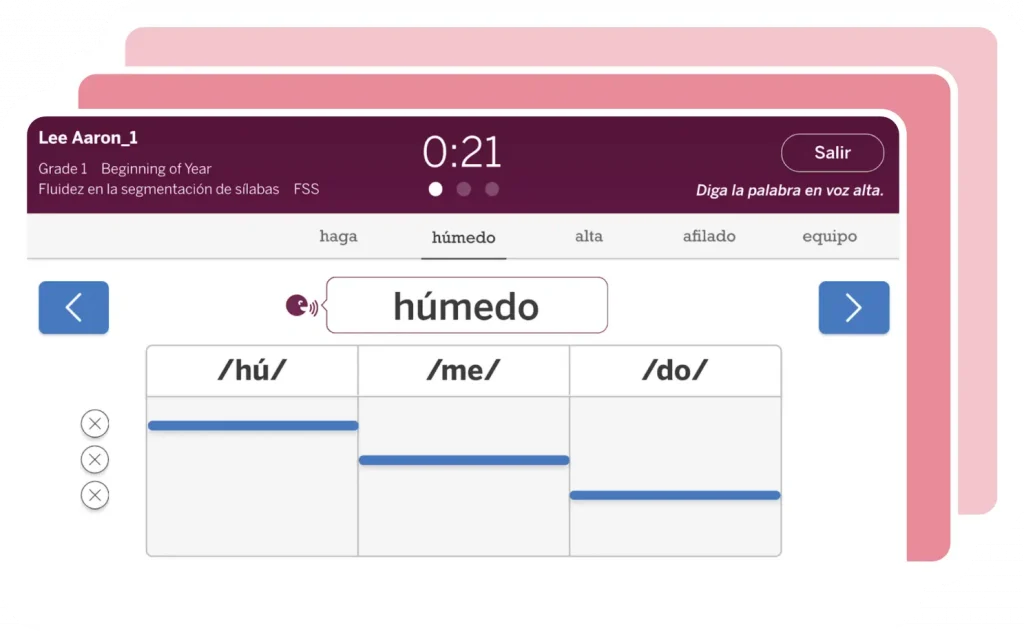1024x631 pixels.
Task: Select the first progress dot under timer
Action: pyautogui.click(x=436, y=189)
